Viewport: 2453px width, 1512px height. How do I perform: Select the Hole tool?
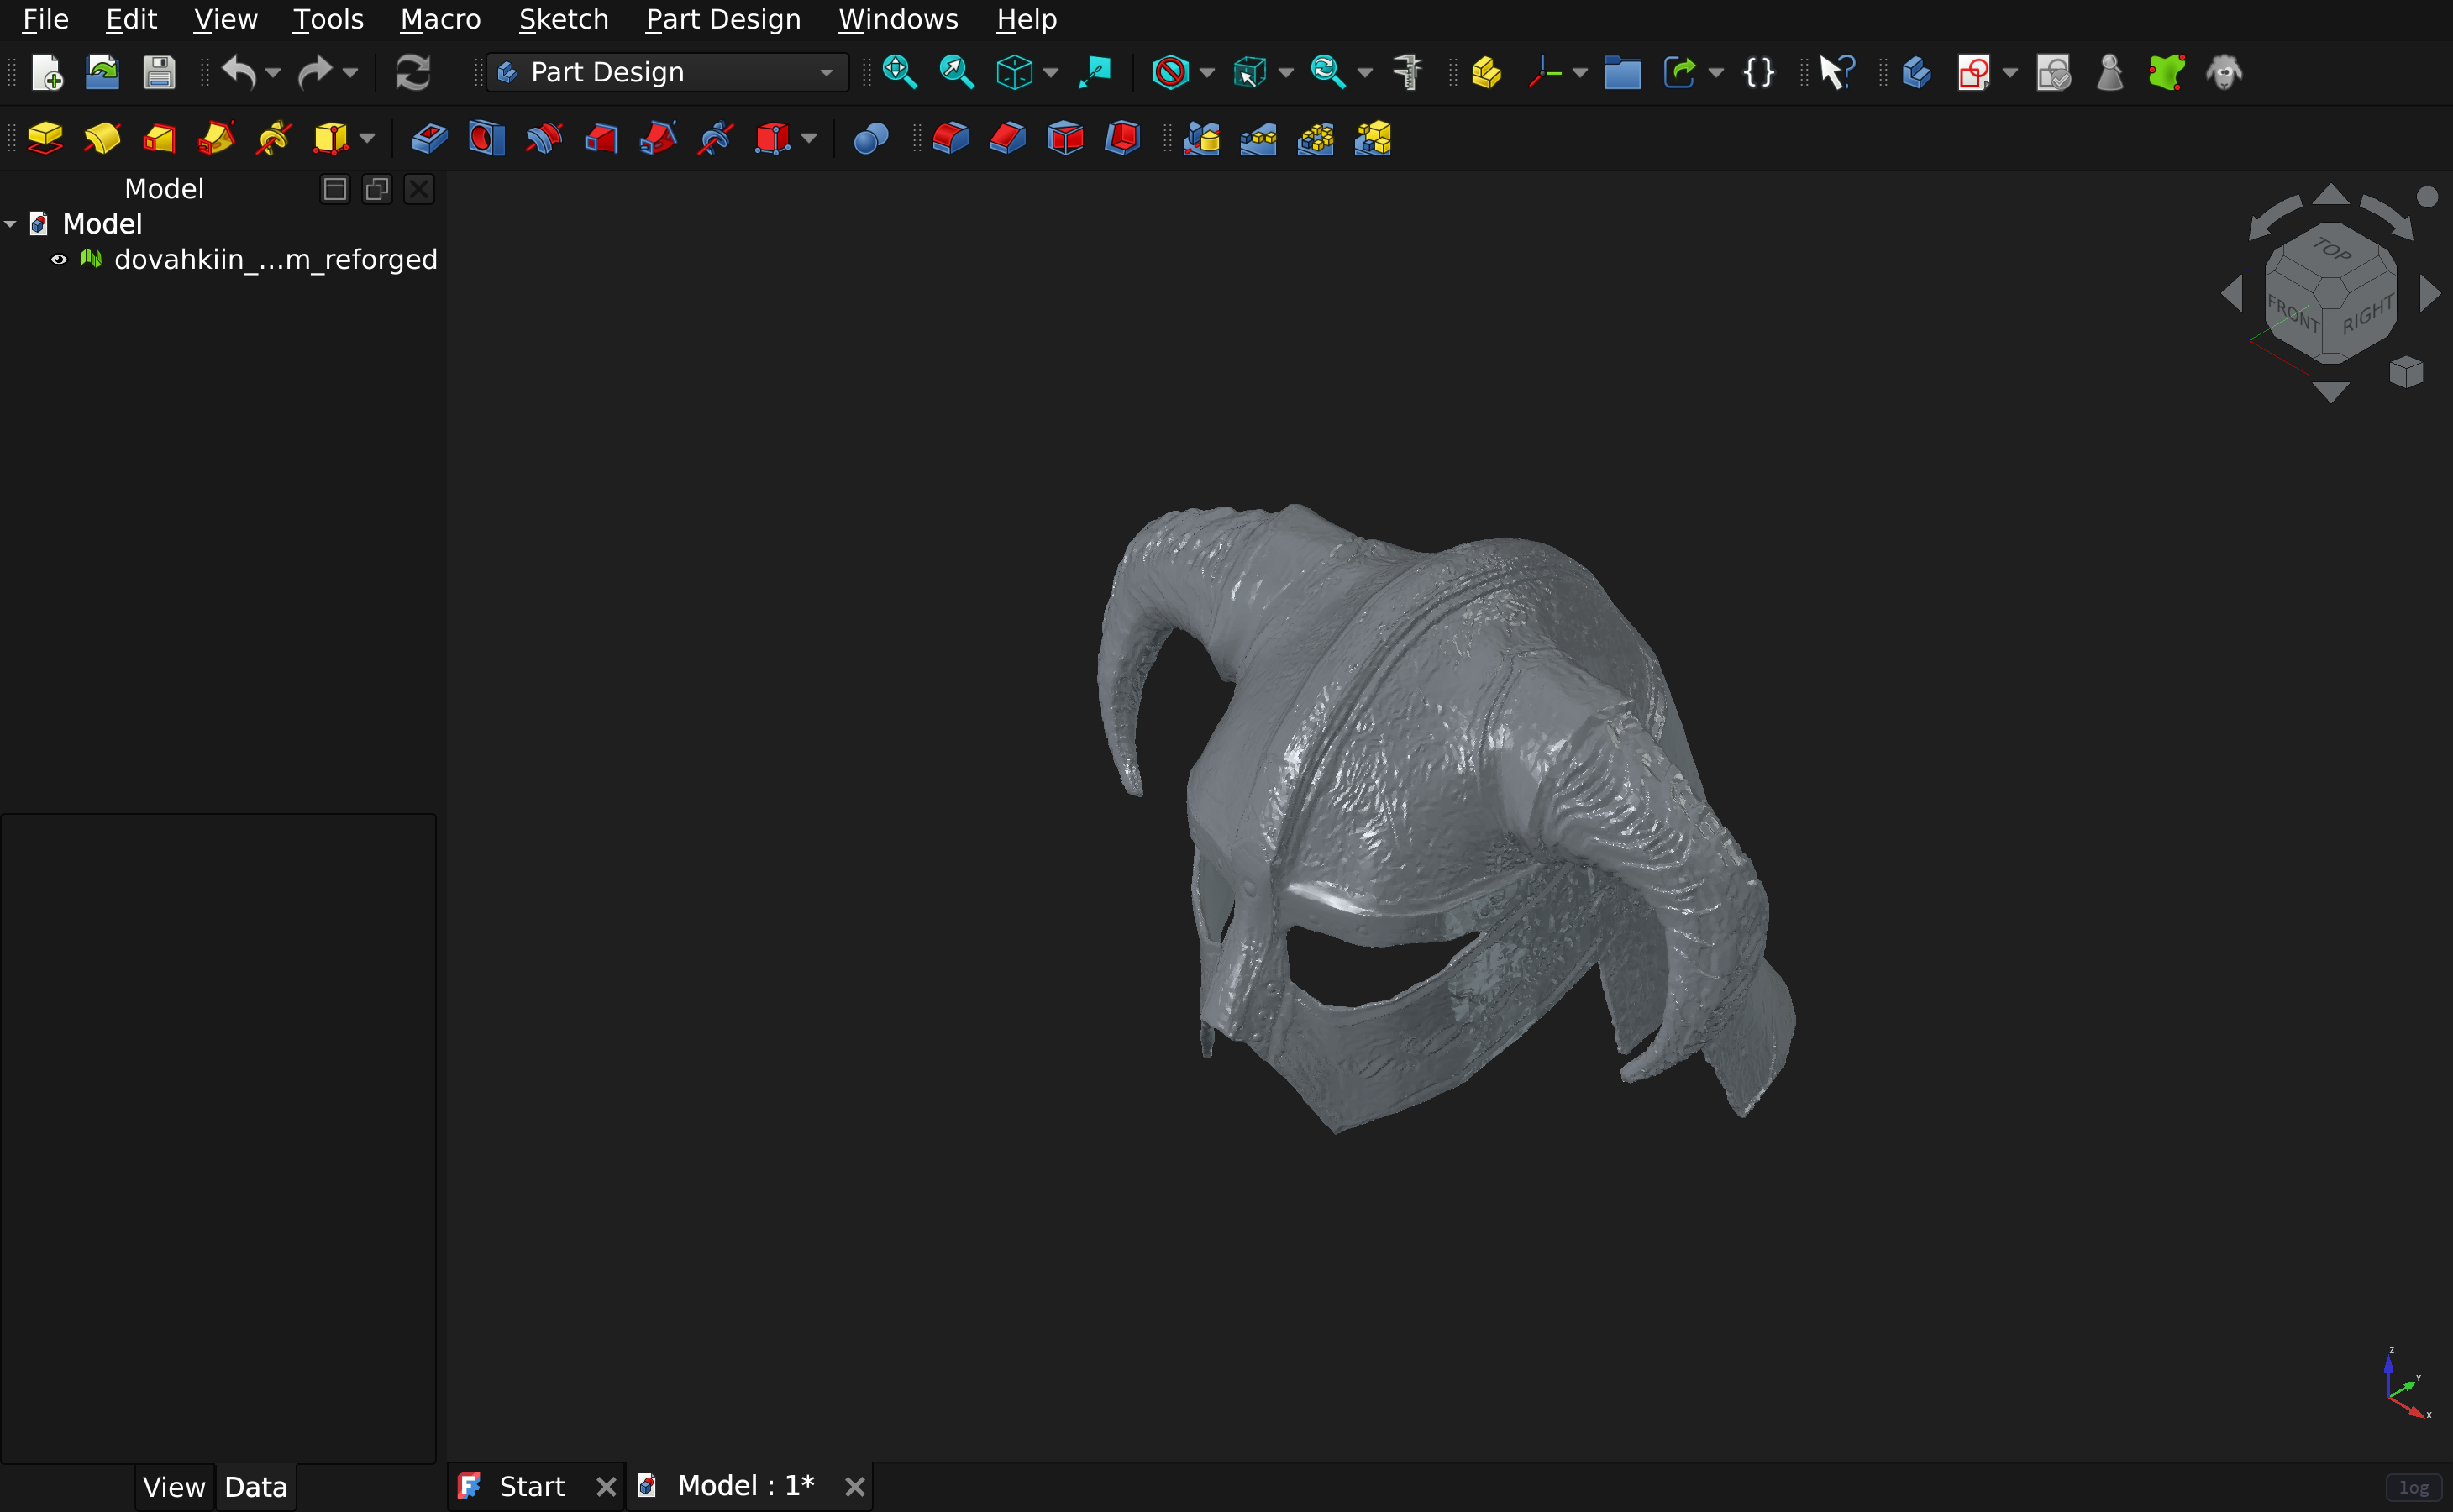click(487, 138)
